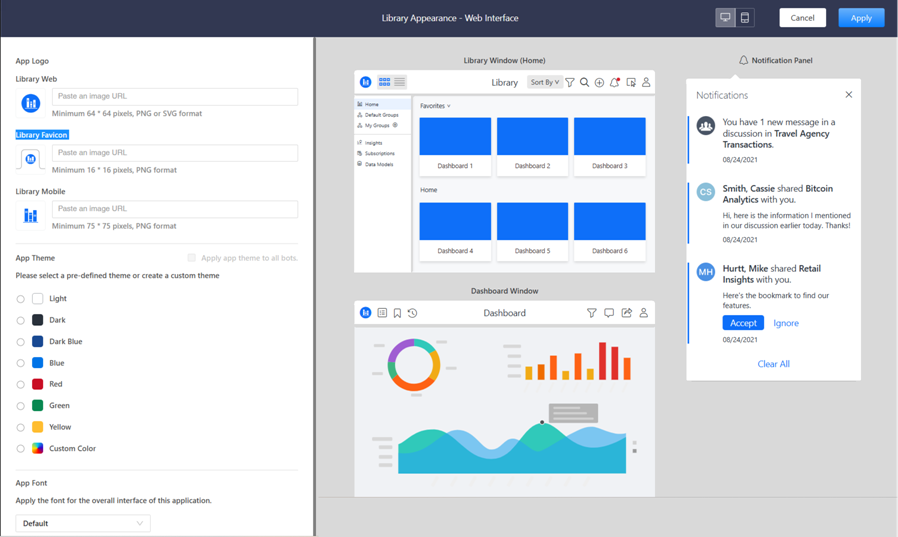The image size is (898, 537).
Task: Click the Library Web image URL field
Action: point(175,97)
